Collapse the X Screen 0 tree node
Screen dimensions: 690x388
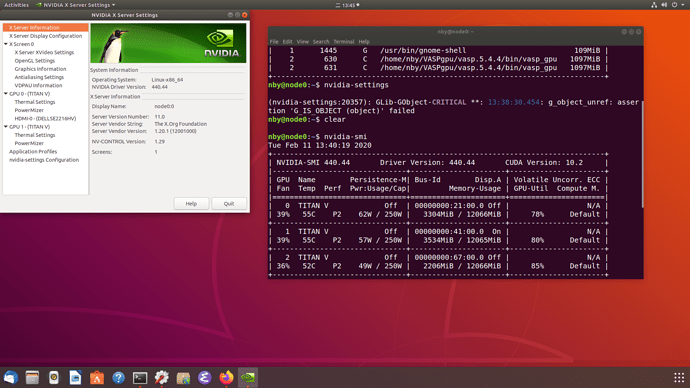pos(6,44)
